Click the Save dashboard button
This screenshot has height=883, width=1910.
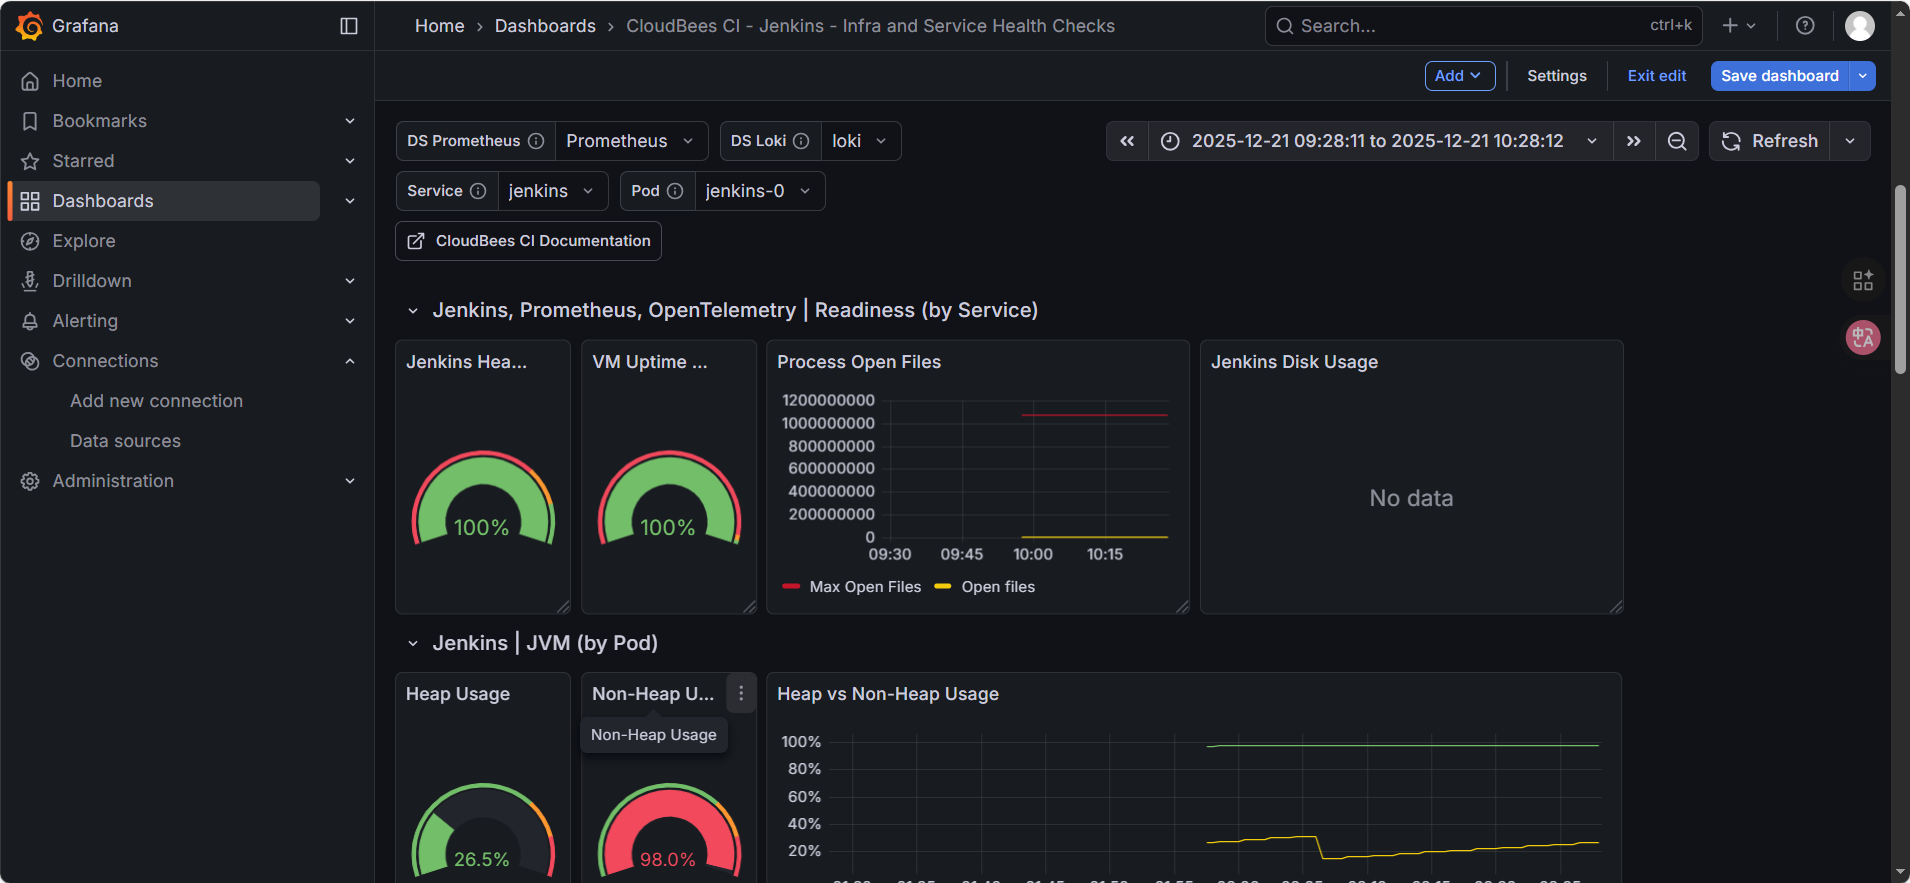(1779, 76)
